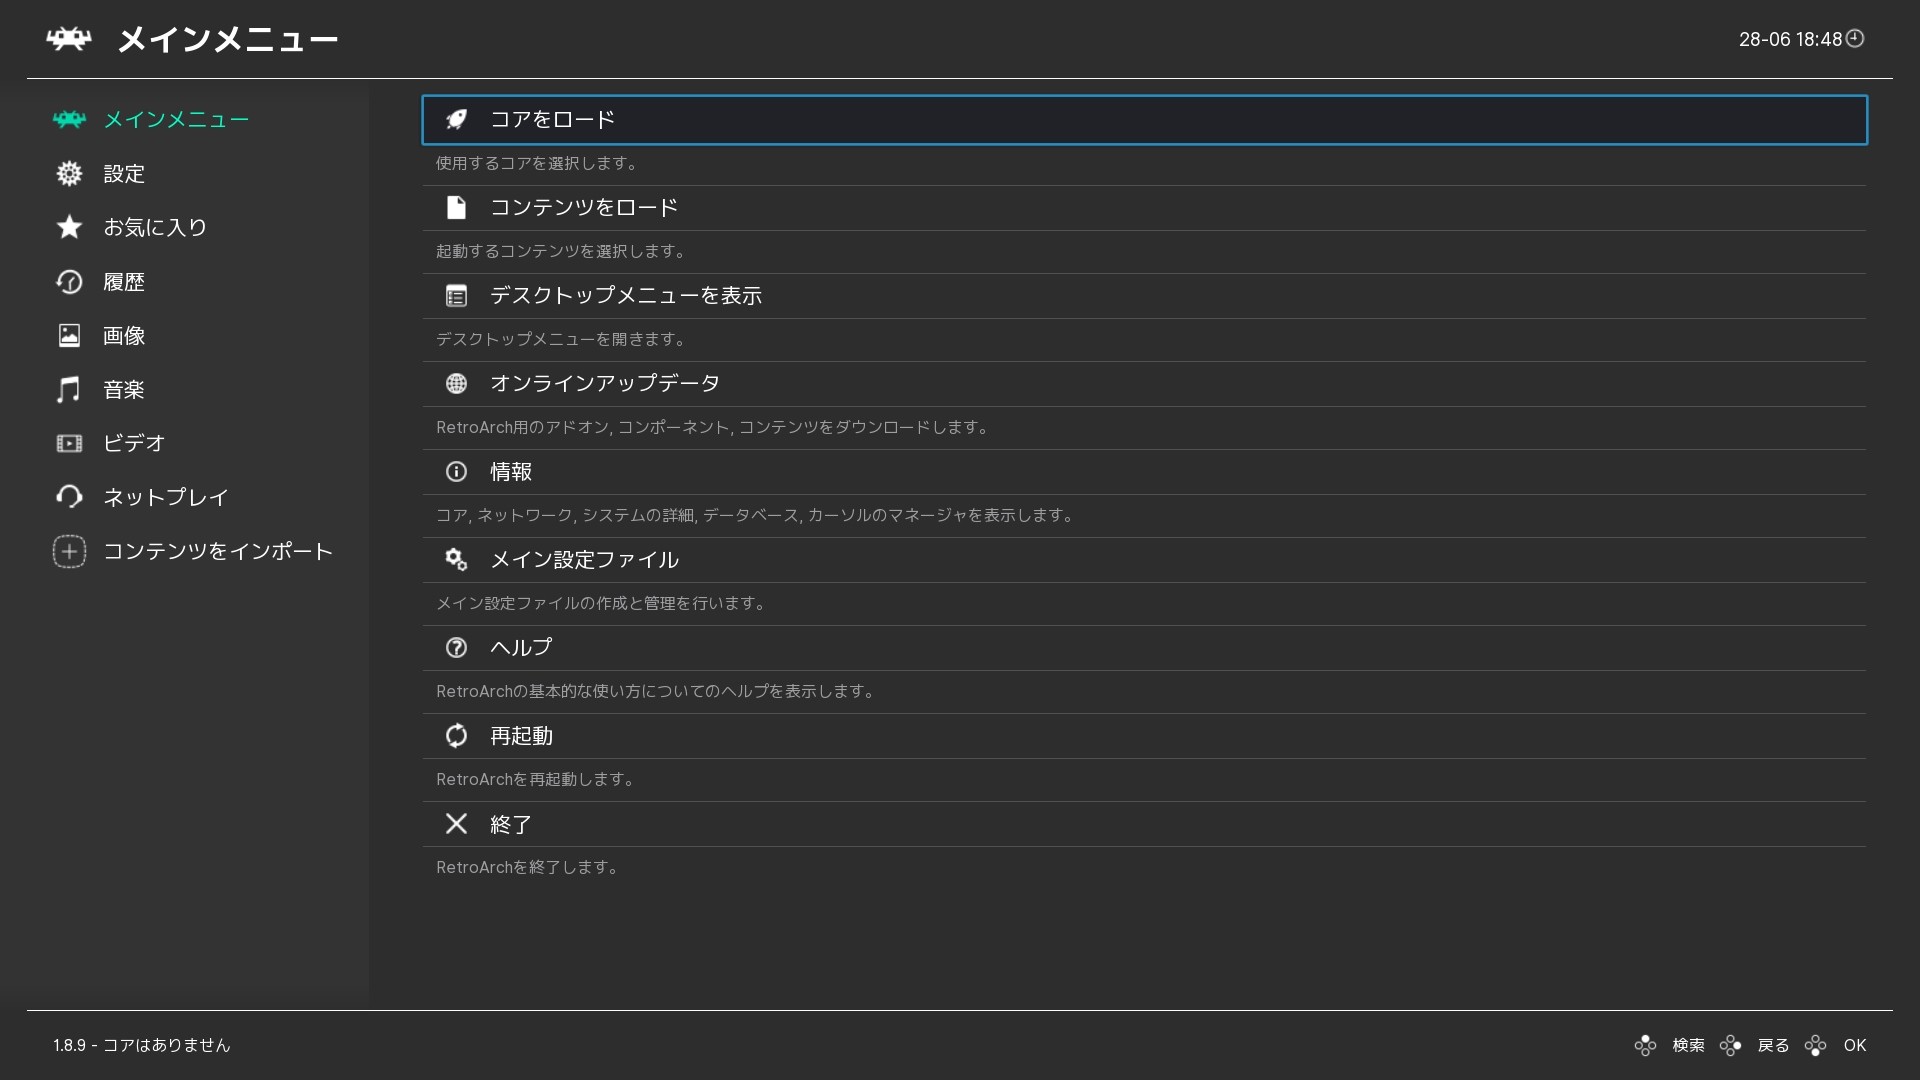Viewport: 1920px width, 1080px height.
Task: Click the document icon beside コンテンツをロード
Action: 456,208
